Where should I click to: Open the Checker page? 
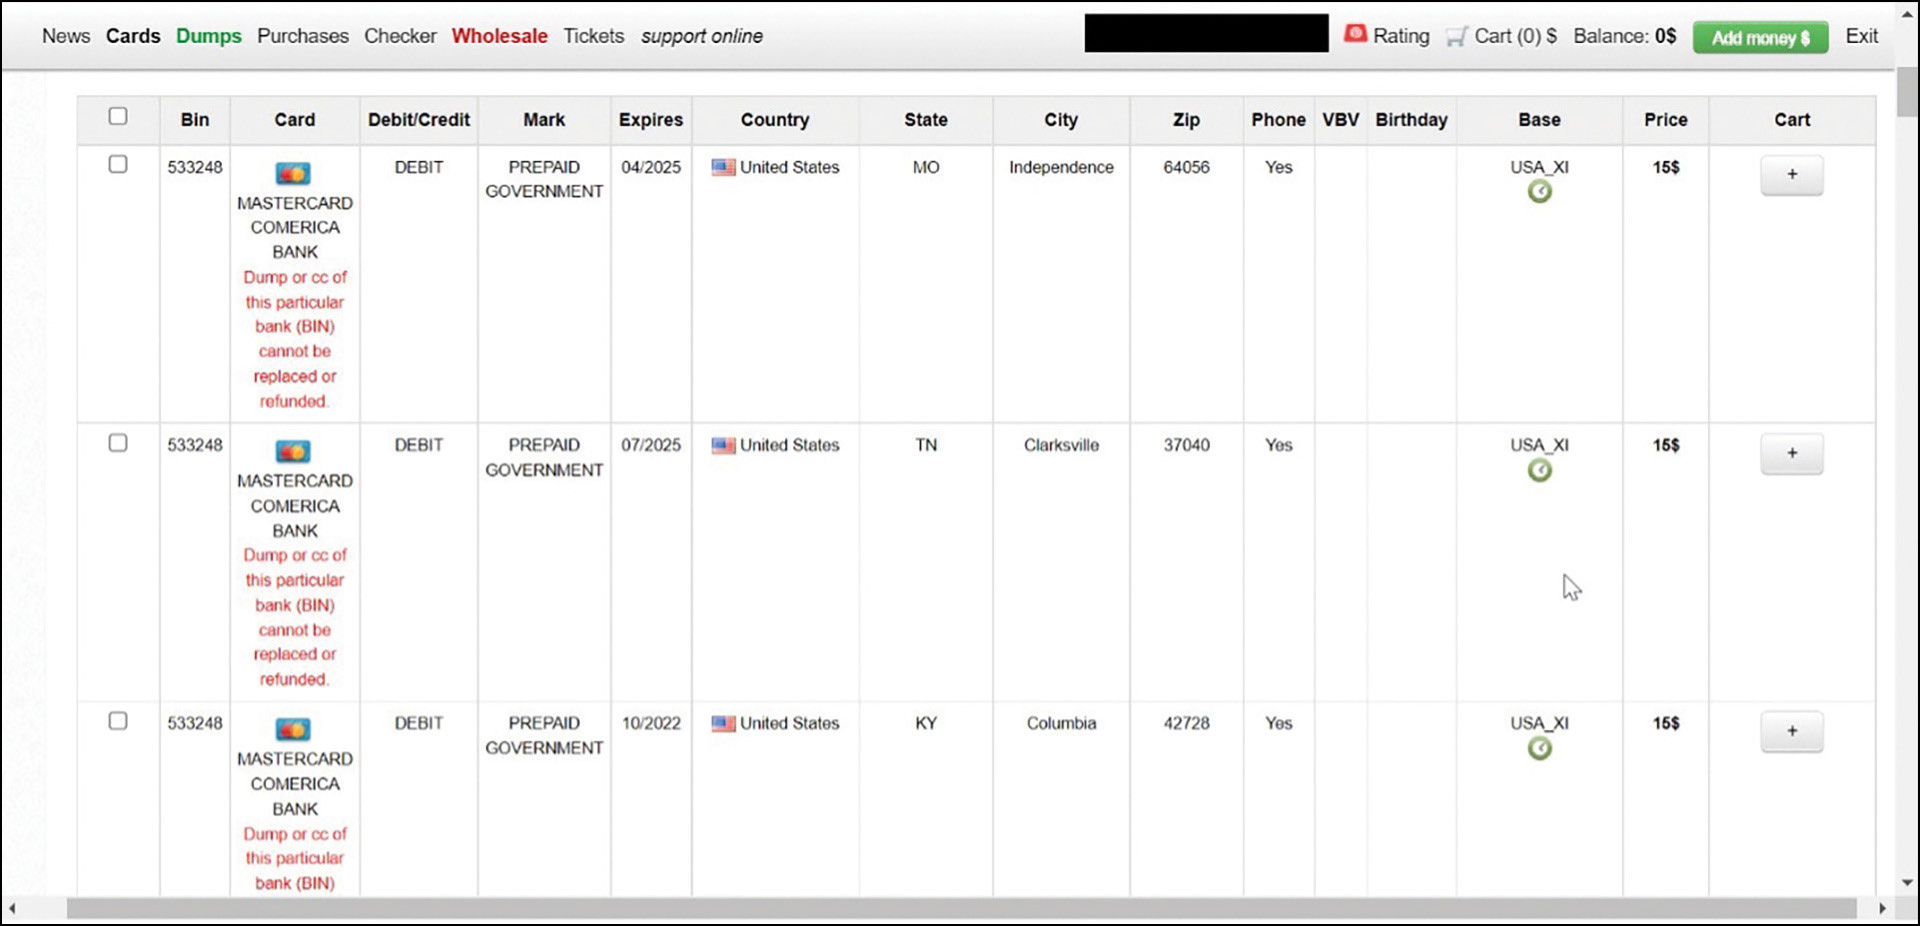400,36
